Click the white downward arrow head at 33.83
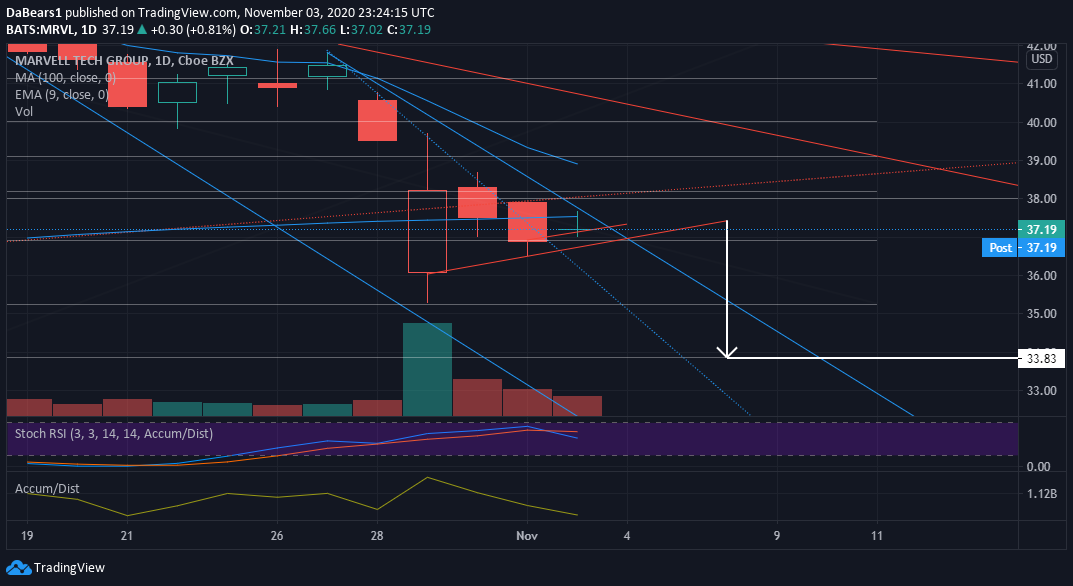Image resolution: width=1073 pixels, height=586 pixels. [727, 353]
